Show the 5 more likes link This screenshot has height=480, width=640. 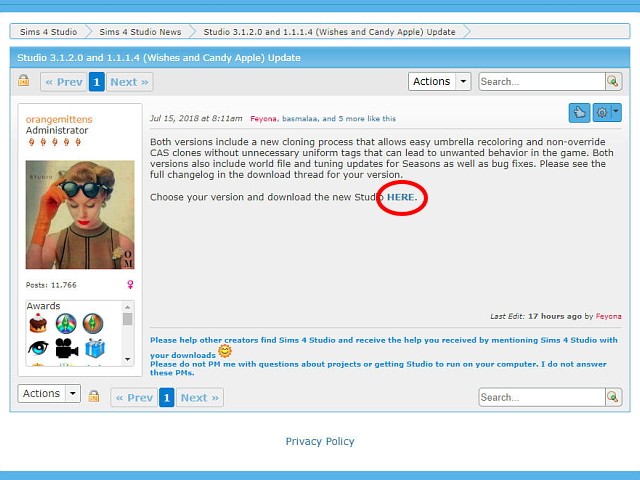pos(351,119)
